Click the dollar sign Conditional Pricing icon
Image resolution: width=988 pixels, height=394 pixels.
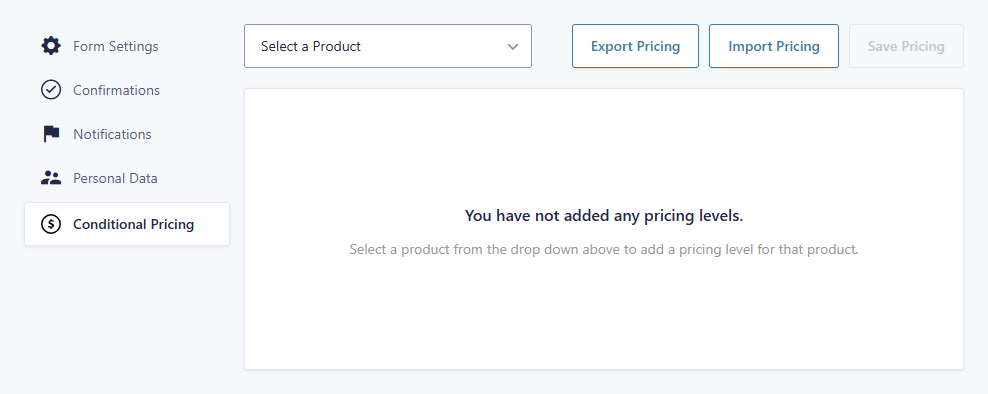coord(51,224)
